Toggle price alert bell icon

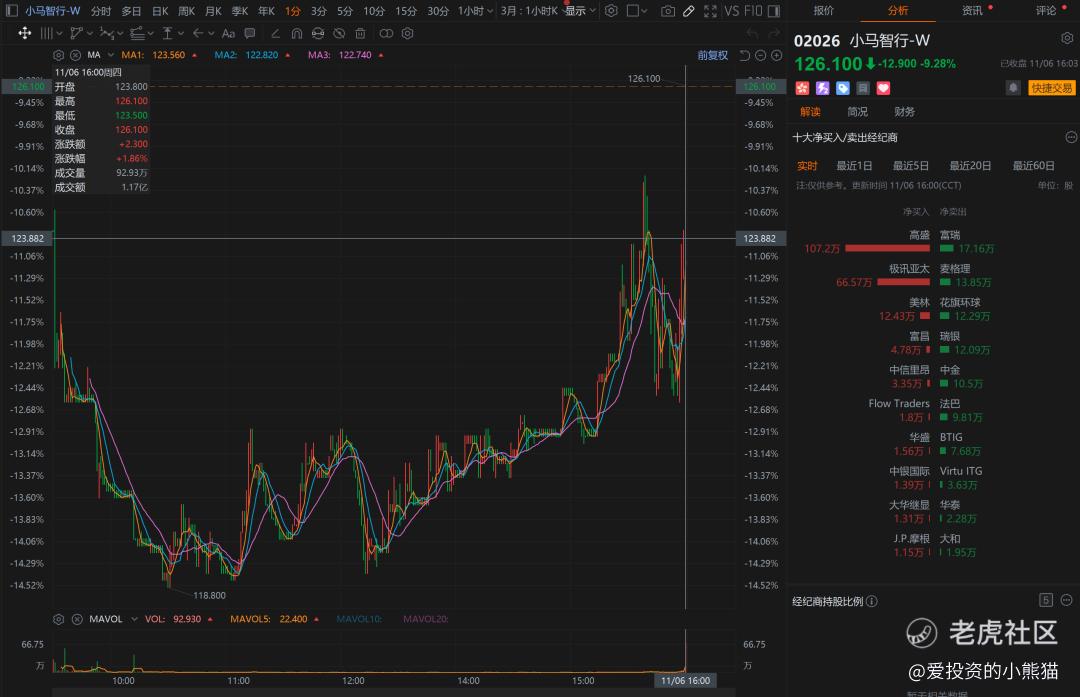[1013, 87]
